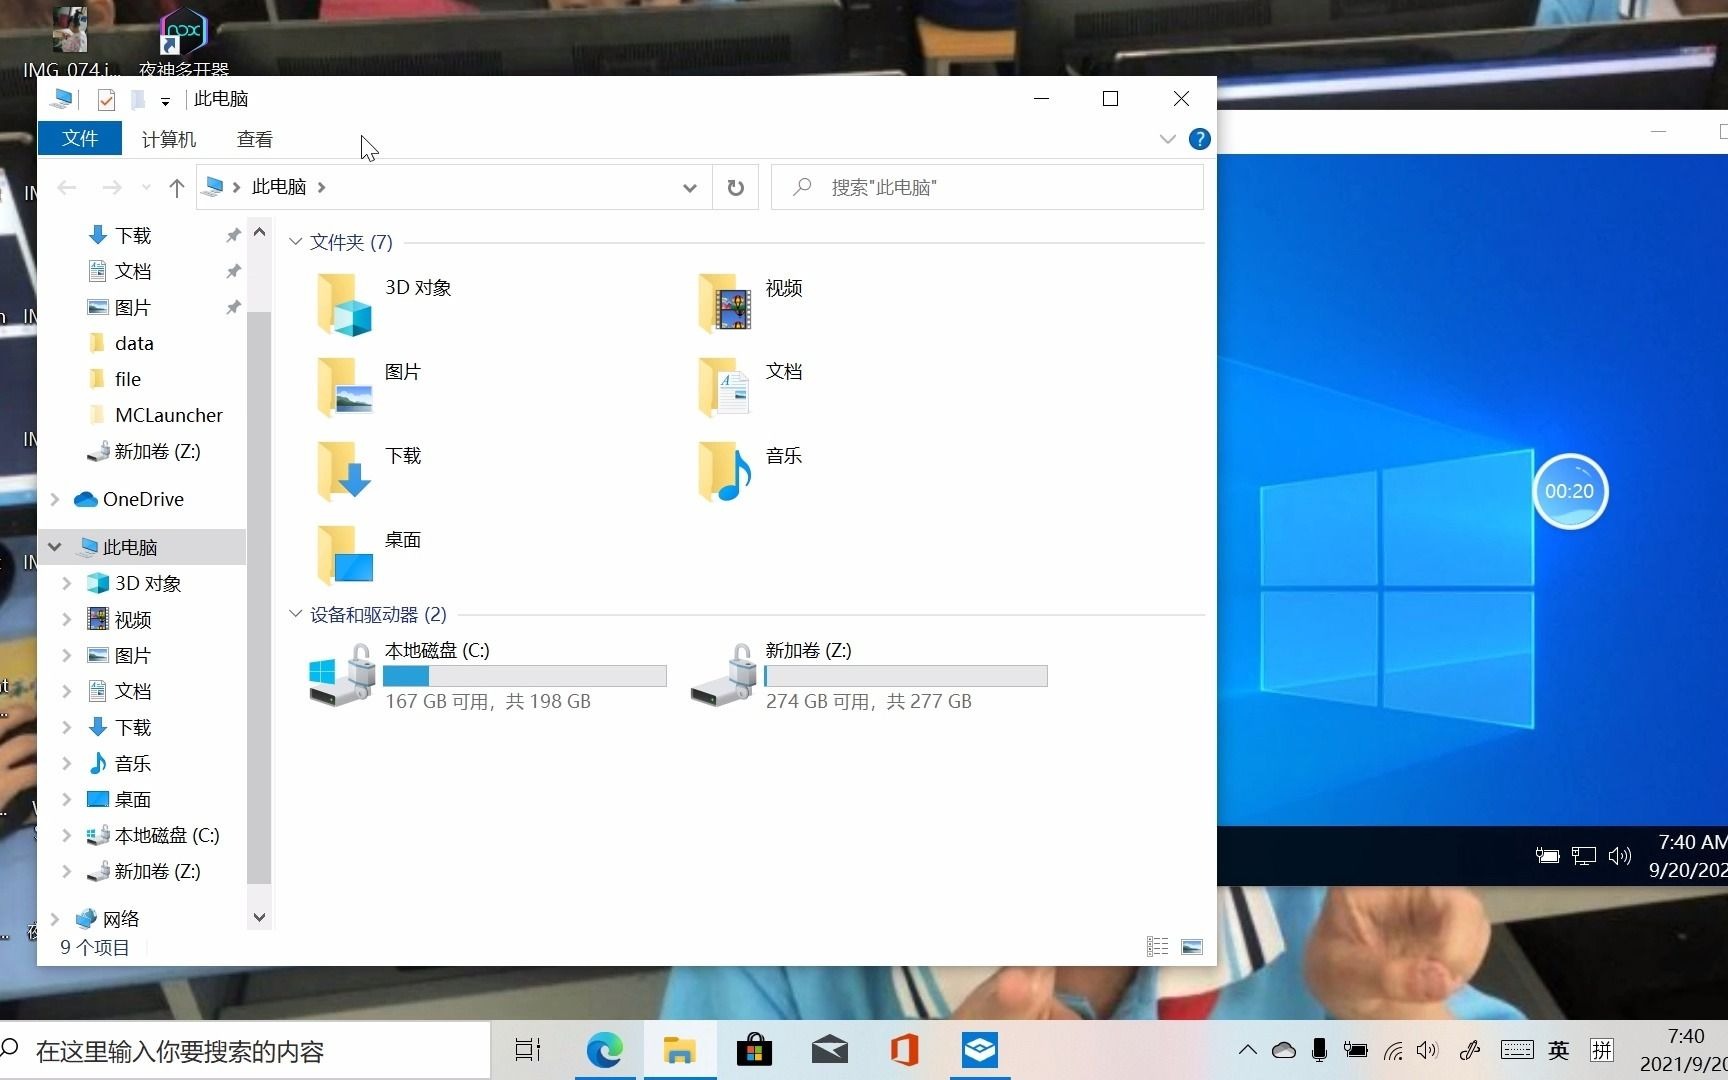The image size is (1728, 1080).
Task: Open Microsoft Edge from the taskbar
Action: point(604,1050)
